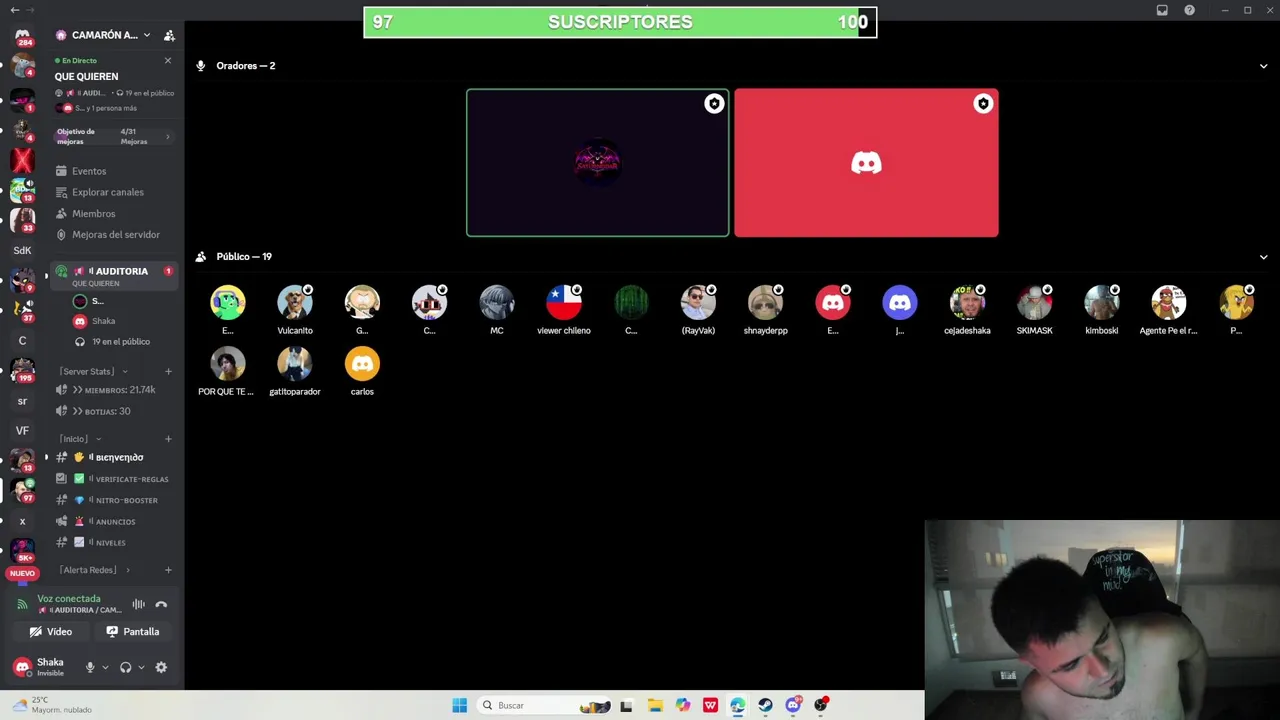The width and height of the screenshot is (1280, 720).
Task: Collapse the Oradores section
Action: click(1263, 66)
